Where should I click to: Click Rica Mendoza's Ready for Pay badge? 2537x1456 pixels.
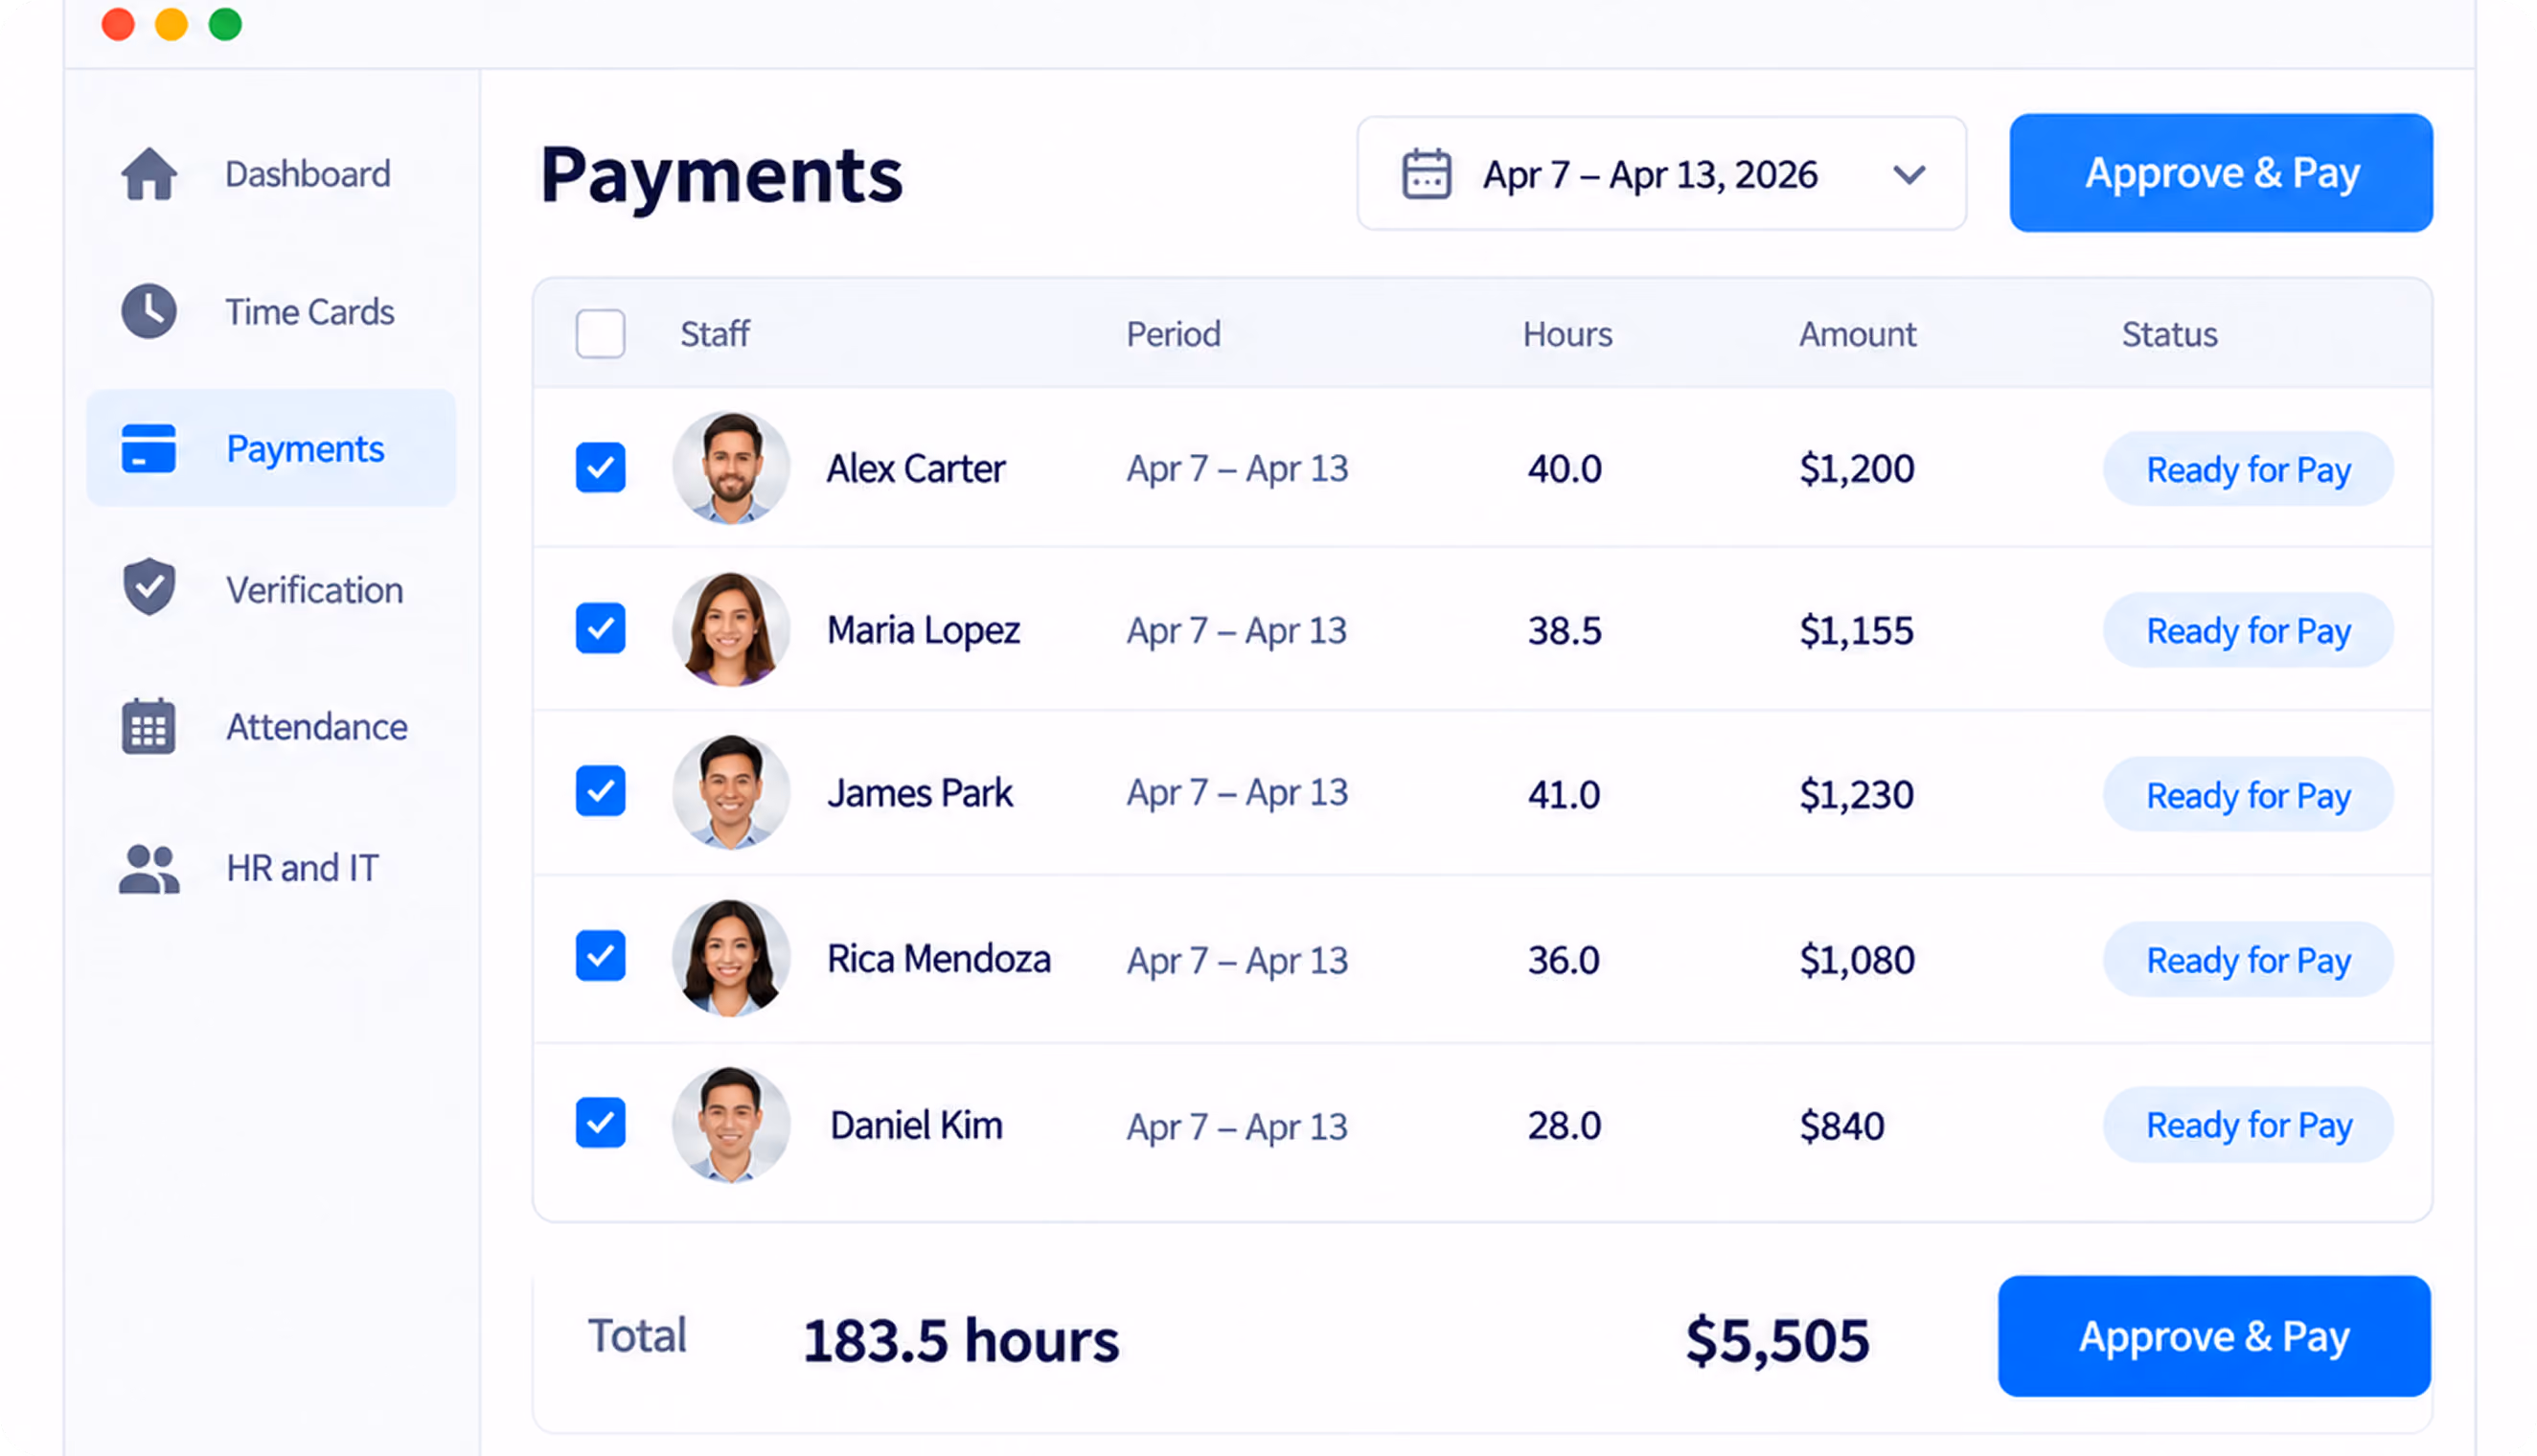pyautogui.click(x=2248, y=960)
